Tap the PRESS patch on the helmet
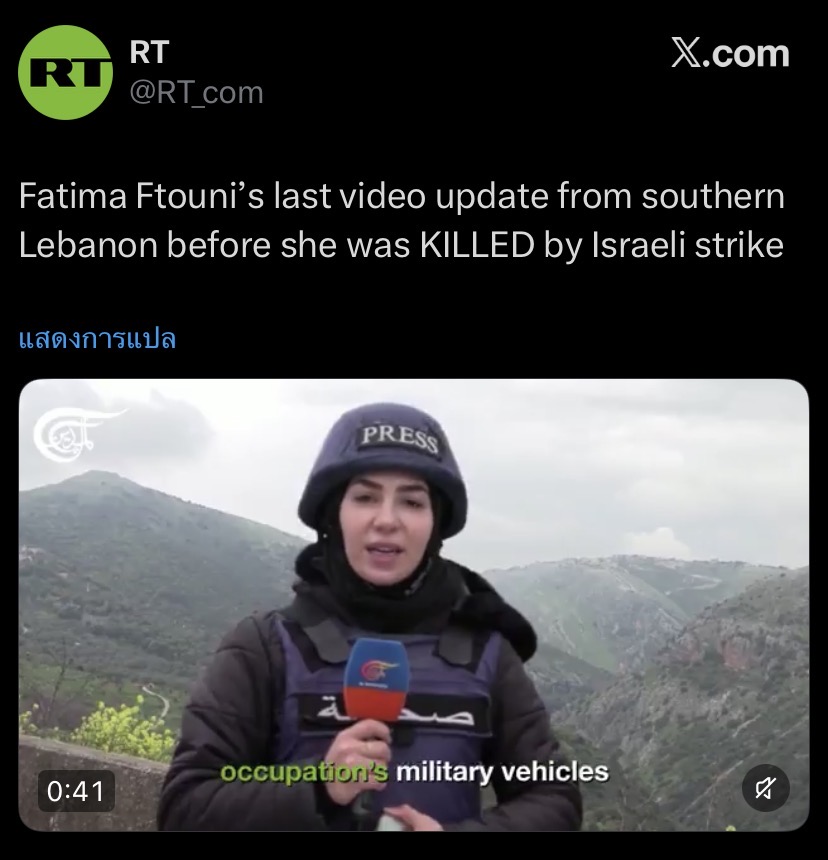The image size is (828, 860). coord(399,439)
